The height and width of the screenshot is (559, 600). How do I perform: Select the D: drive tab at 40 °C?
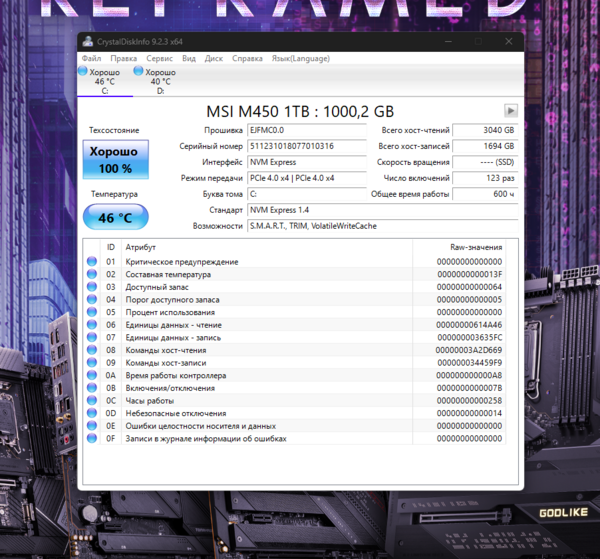pyautogui.click(x=160, y=81)
